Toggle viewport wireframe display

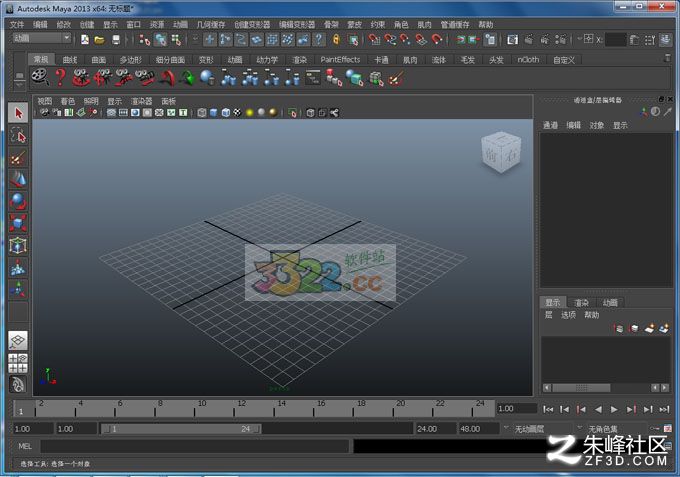click(x=202, y=113)
